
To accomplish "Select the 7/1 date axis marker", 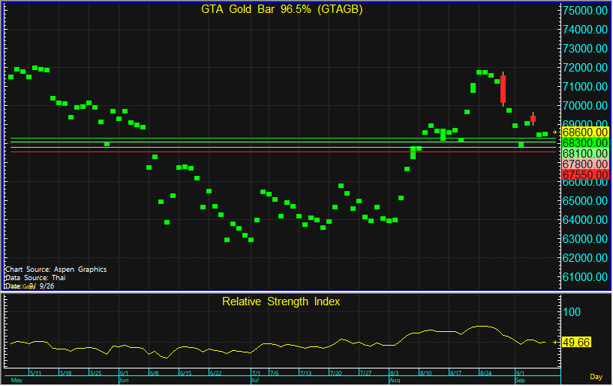I will click(256, 373).
